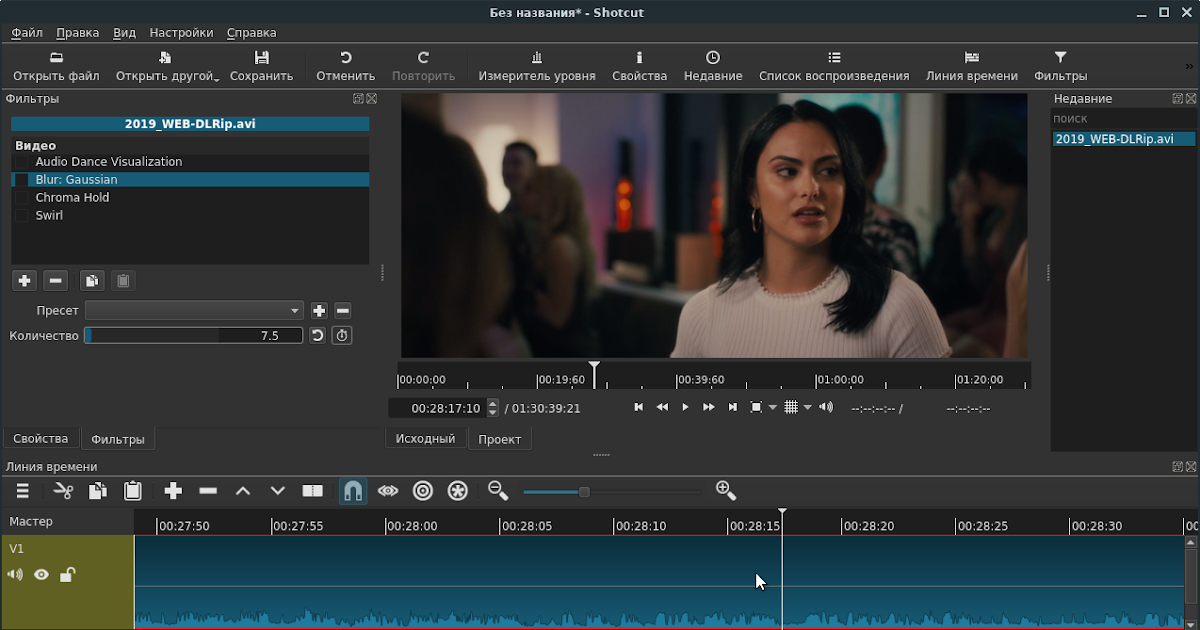1200x630 pixels.
Task: Enable the Chroma Hold filter checkbox
Action: pos(22,197)
